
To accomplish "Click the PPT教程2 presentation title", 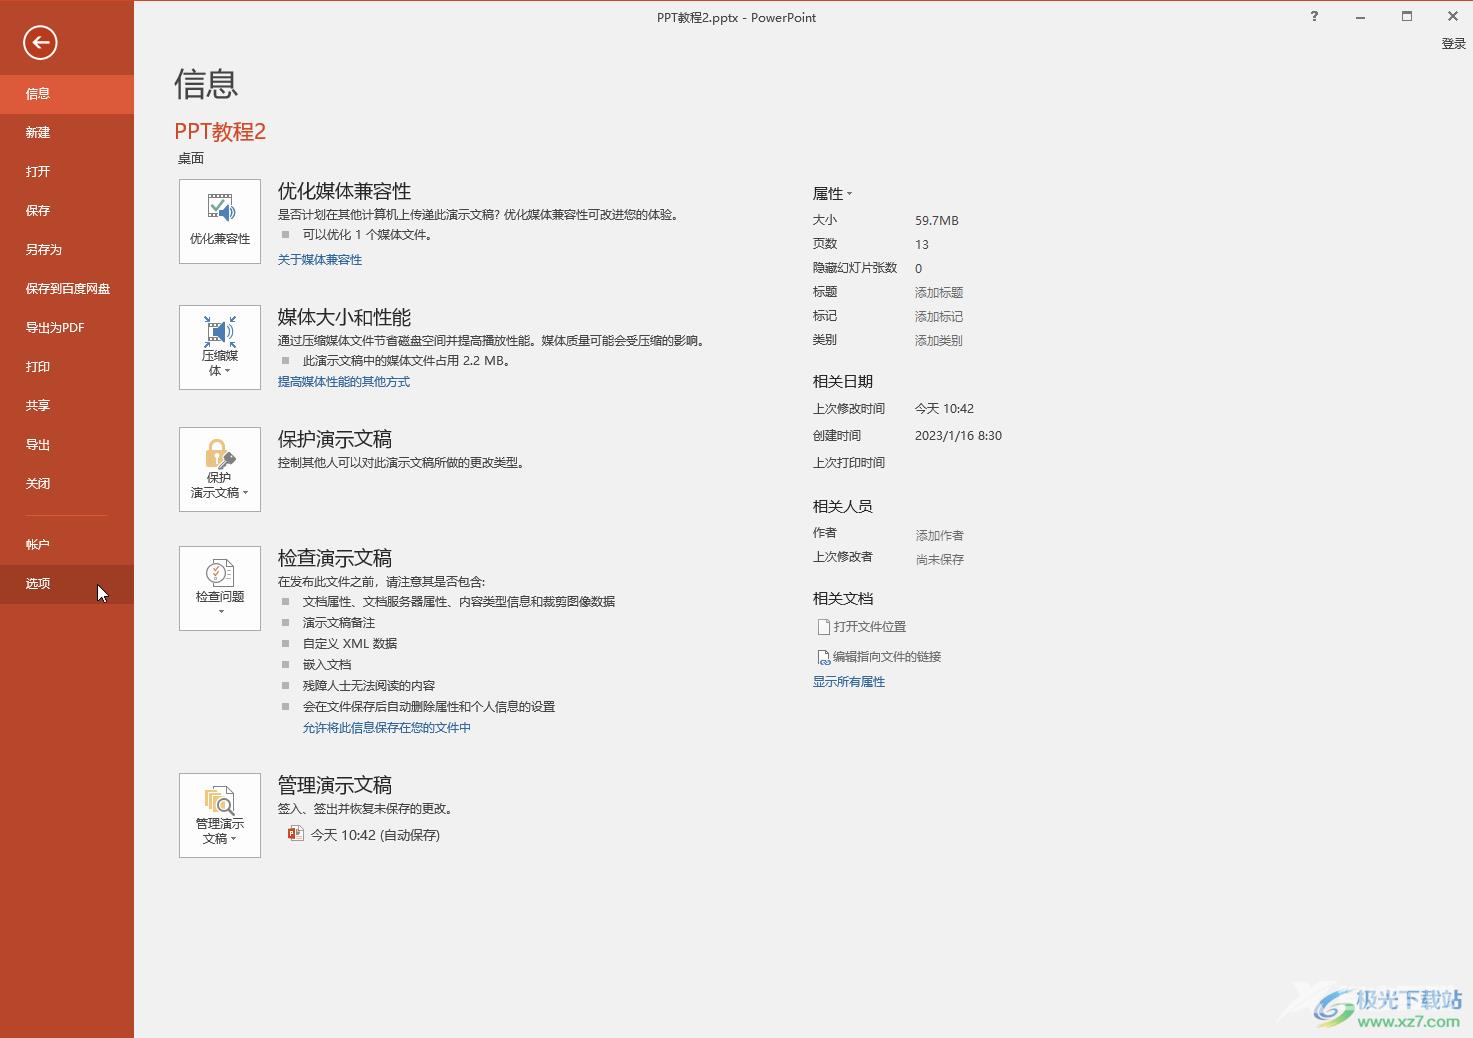I will 220,132.
